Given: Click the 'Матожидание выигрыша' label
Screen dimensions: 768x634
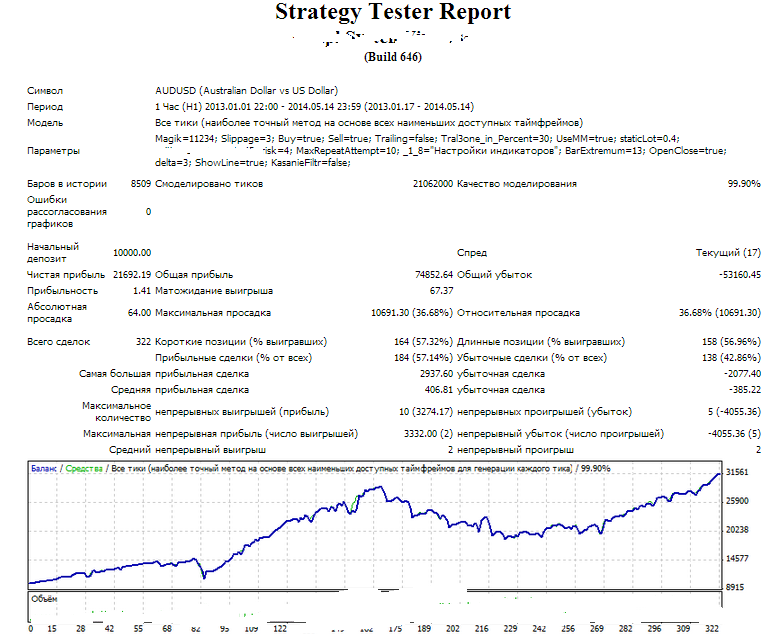Looking at the screenshot, I should pos(214,291).
